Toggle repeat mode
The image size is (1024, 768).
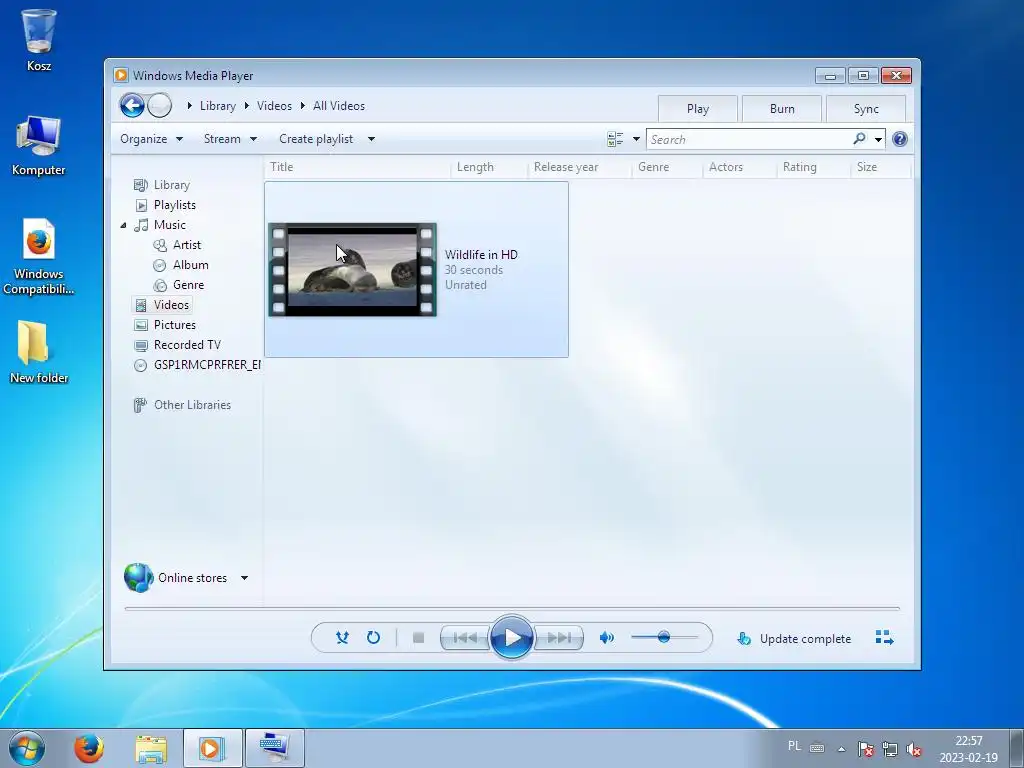coord(373,637)
